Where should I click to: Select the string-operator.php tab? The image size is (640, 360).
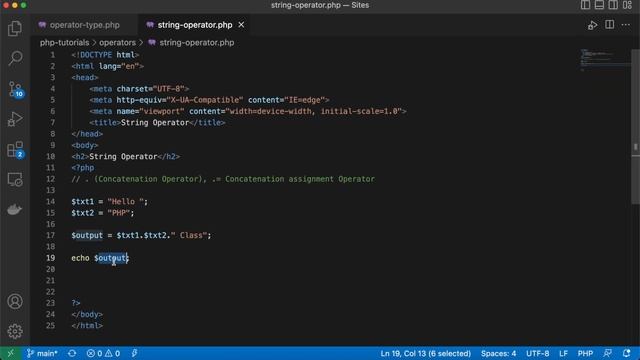195,25
